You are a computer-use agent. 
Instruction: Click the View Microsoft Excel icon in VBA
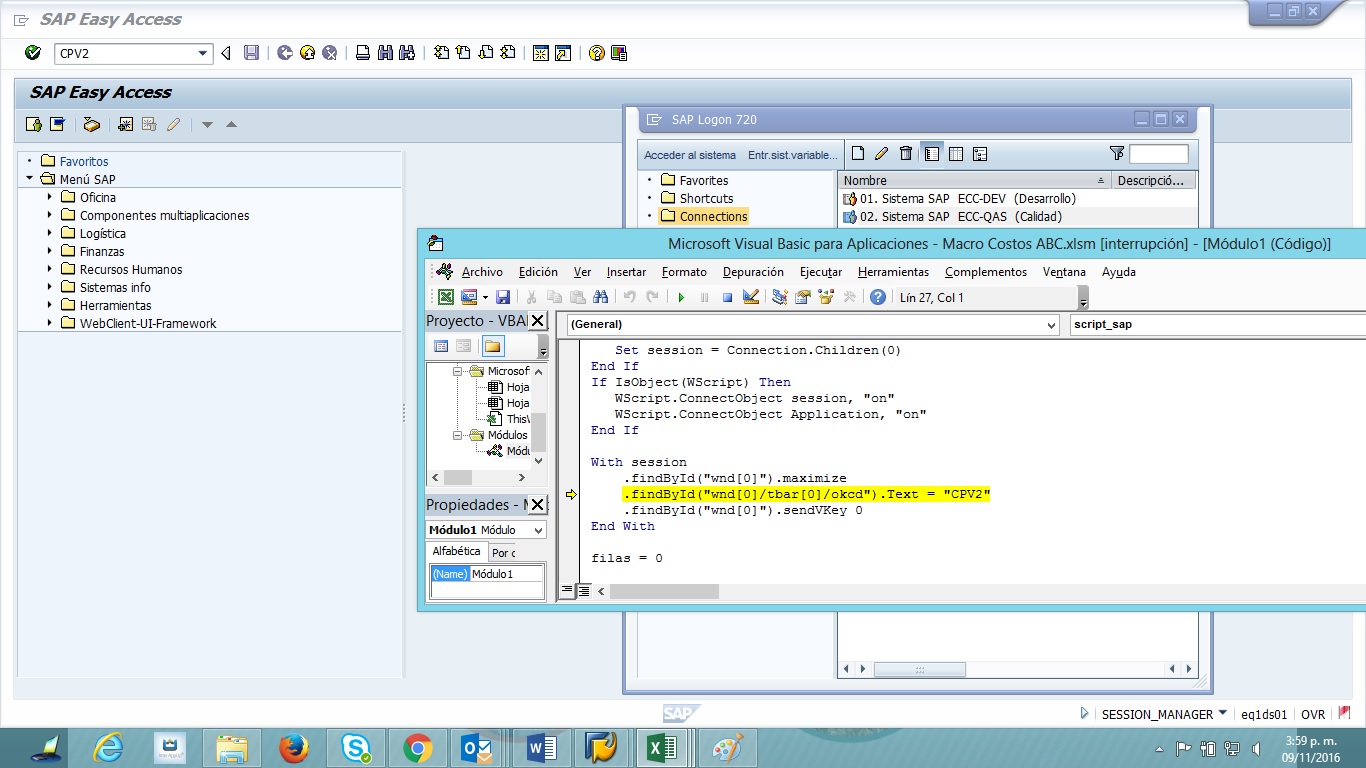(448, 297)
